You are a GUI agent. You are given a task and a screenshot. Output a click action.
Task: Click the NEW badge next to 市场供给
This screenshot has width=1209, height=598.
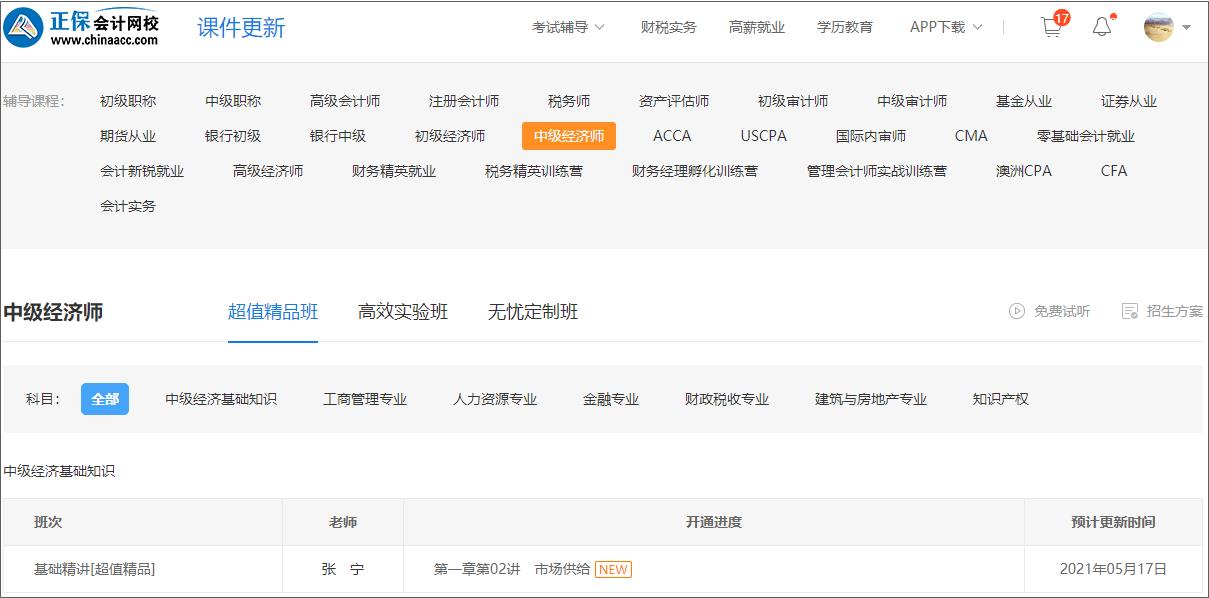tap(613, 569)
